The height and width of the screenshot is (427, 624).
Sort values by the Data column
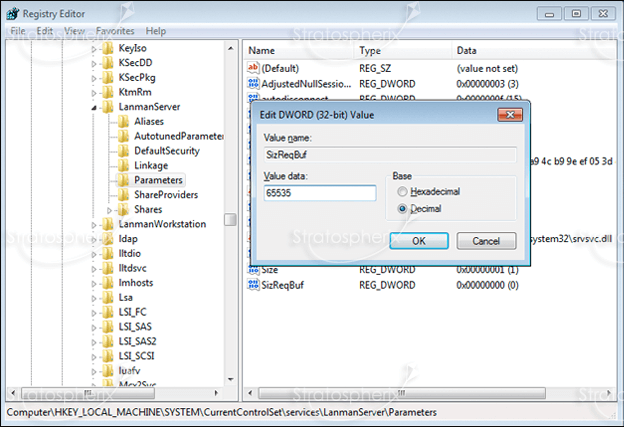pos(534,51)
